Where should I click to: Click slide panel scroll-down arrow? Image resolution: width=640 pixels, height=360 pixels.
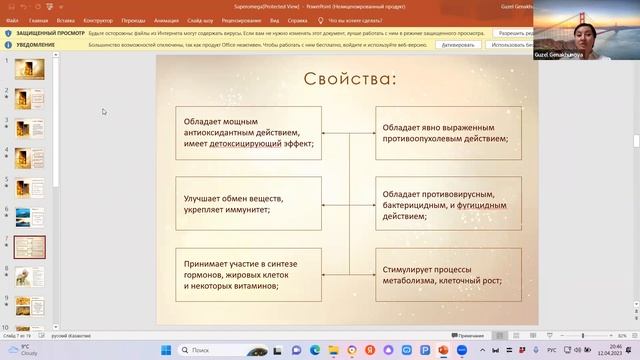click(56, 327)
